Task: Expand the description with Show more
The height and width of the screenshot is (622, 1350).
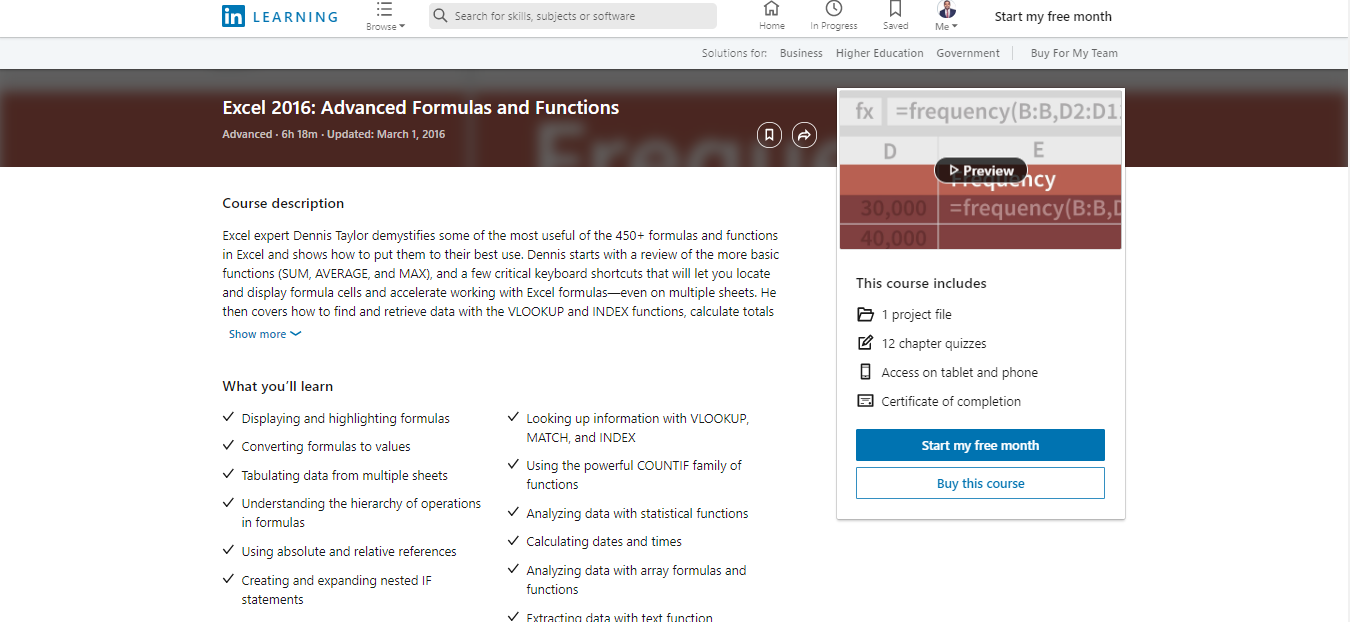Action: (265, 334)
